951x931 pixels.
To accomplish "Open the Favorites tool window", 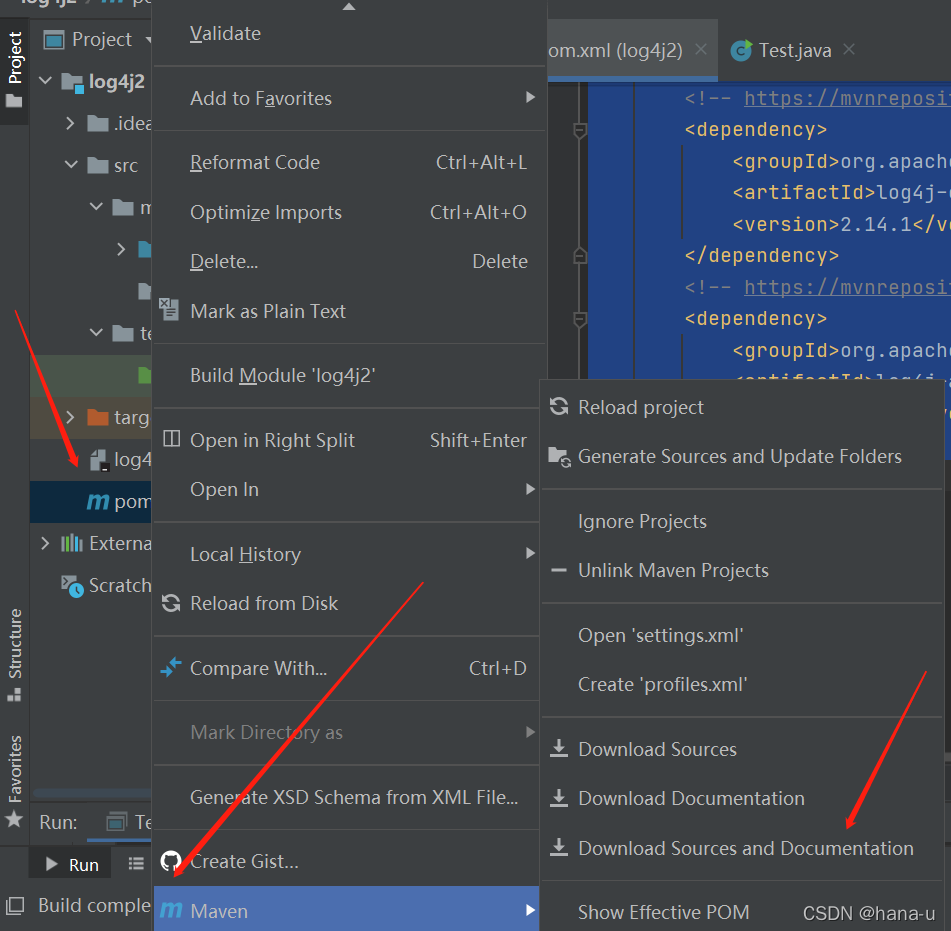I will [x=15, y=781].
